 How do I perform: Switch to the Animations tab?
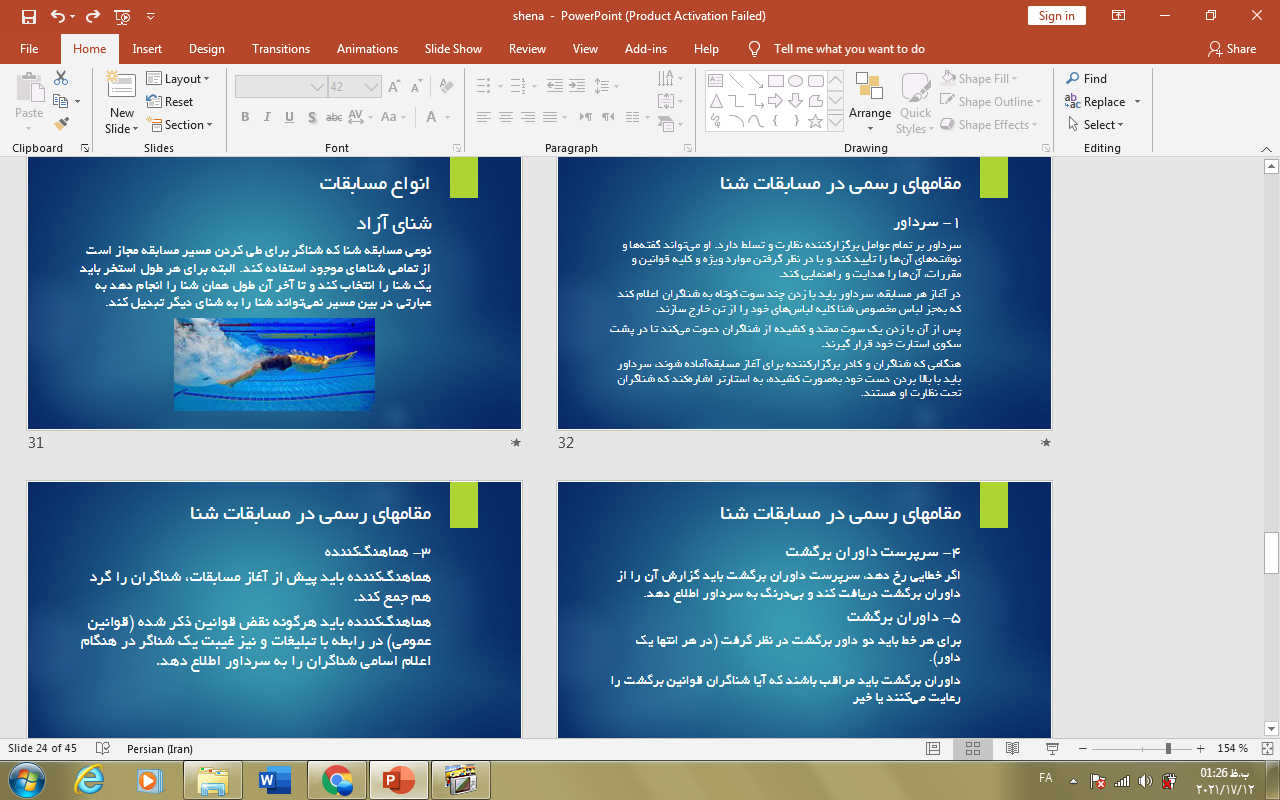pos(367,48)
